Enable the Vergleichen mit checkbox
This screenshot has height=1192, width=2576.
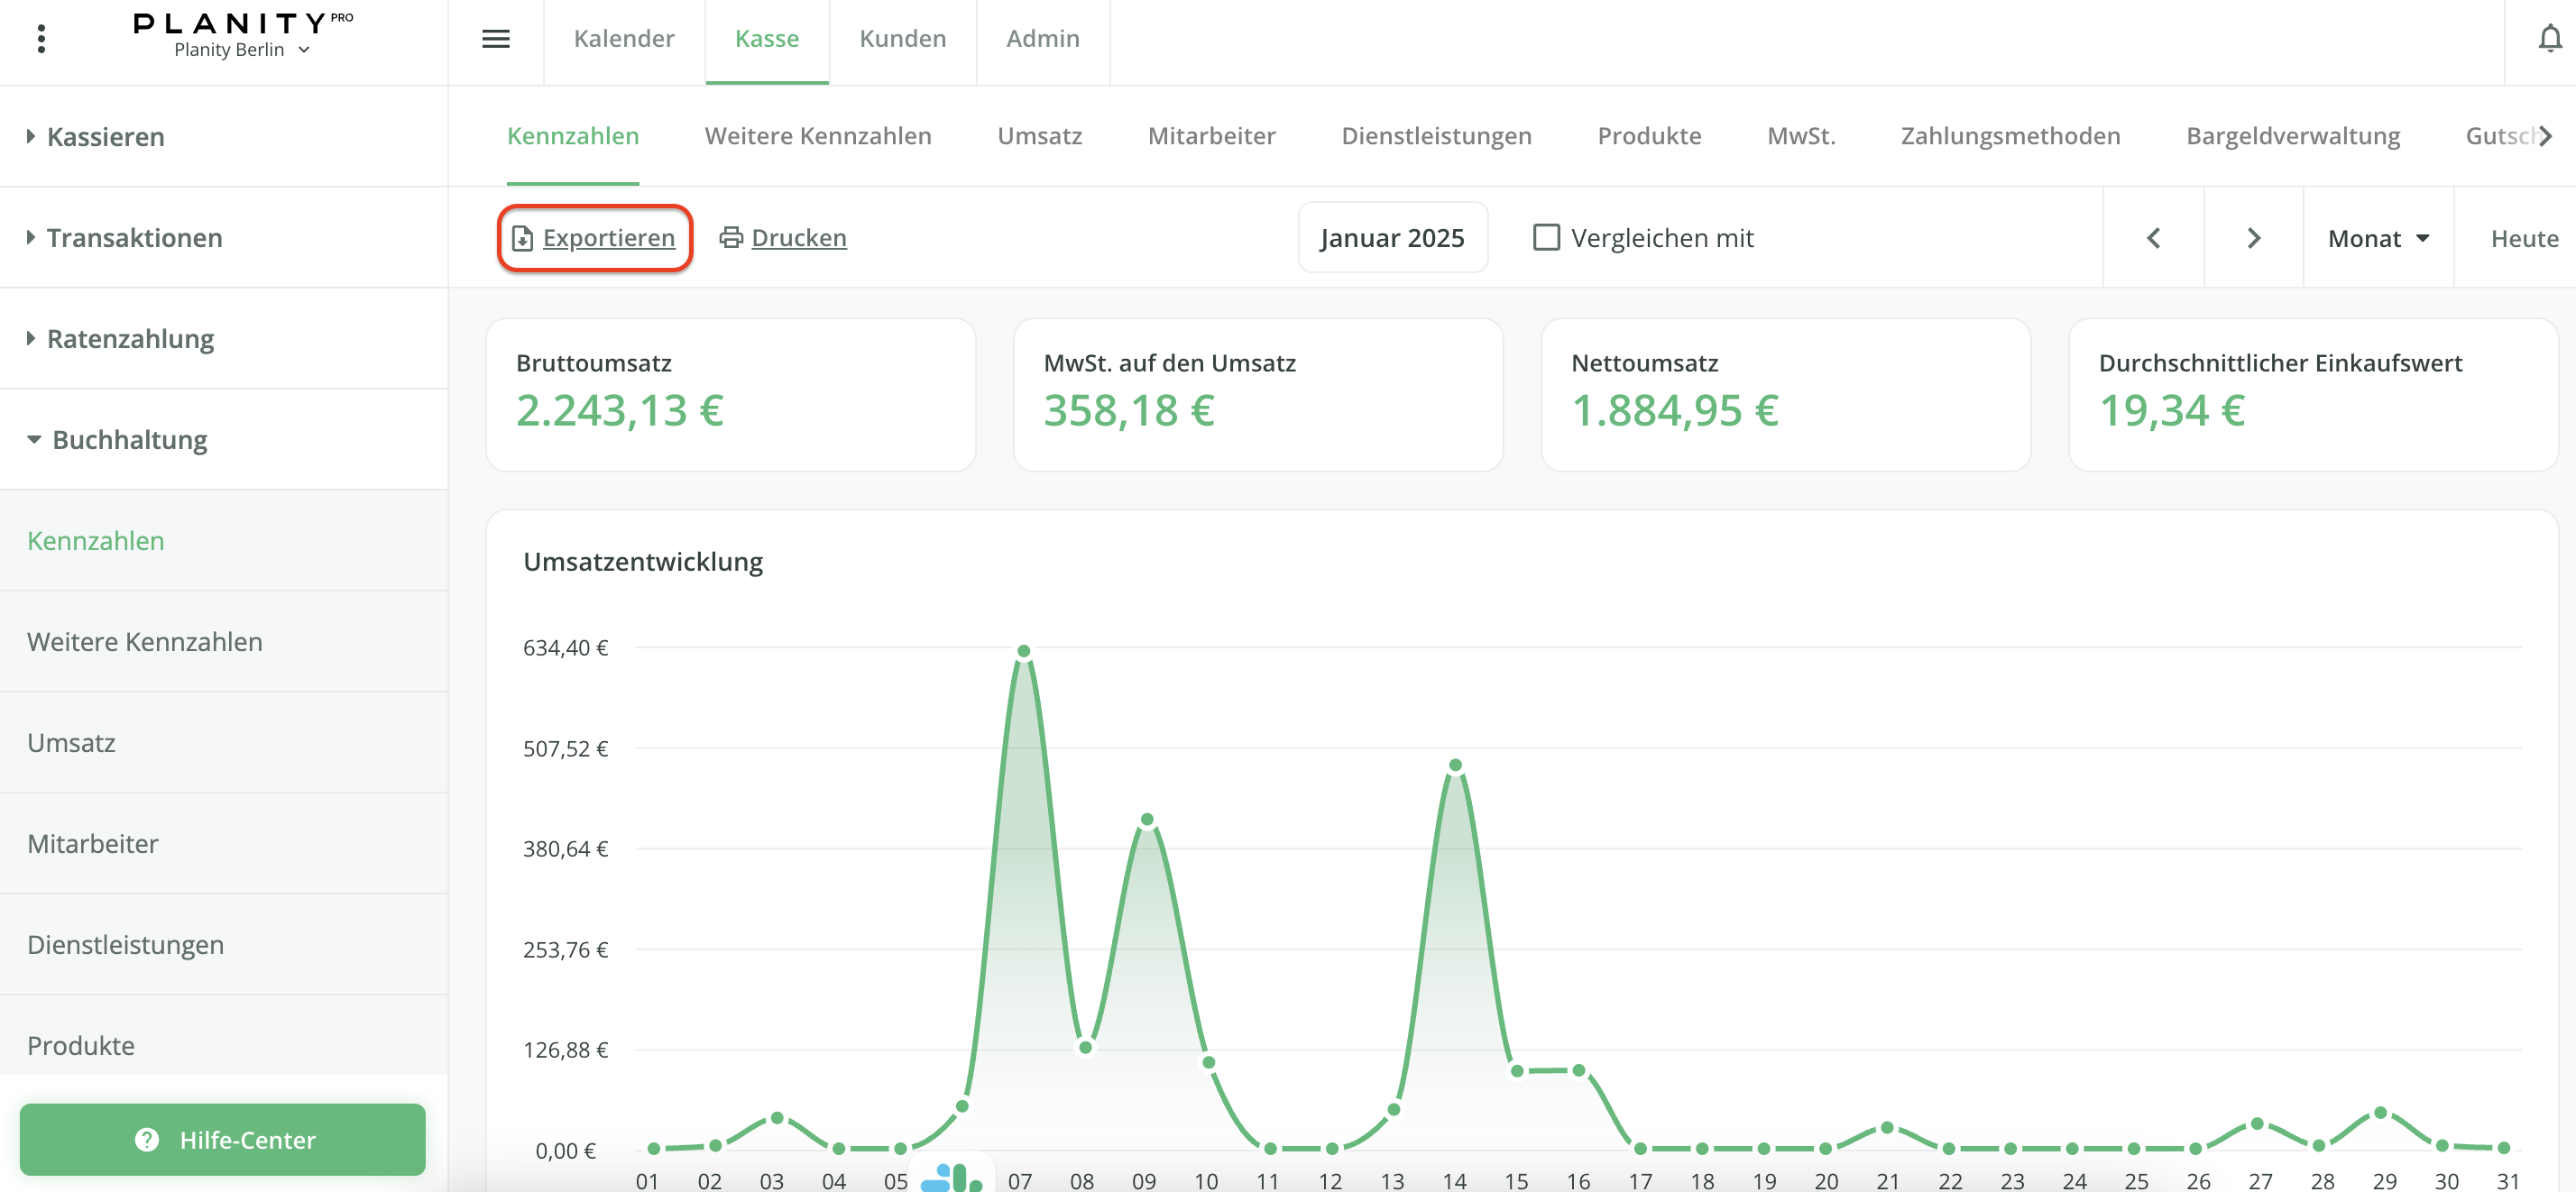coord(1546,237)
